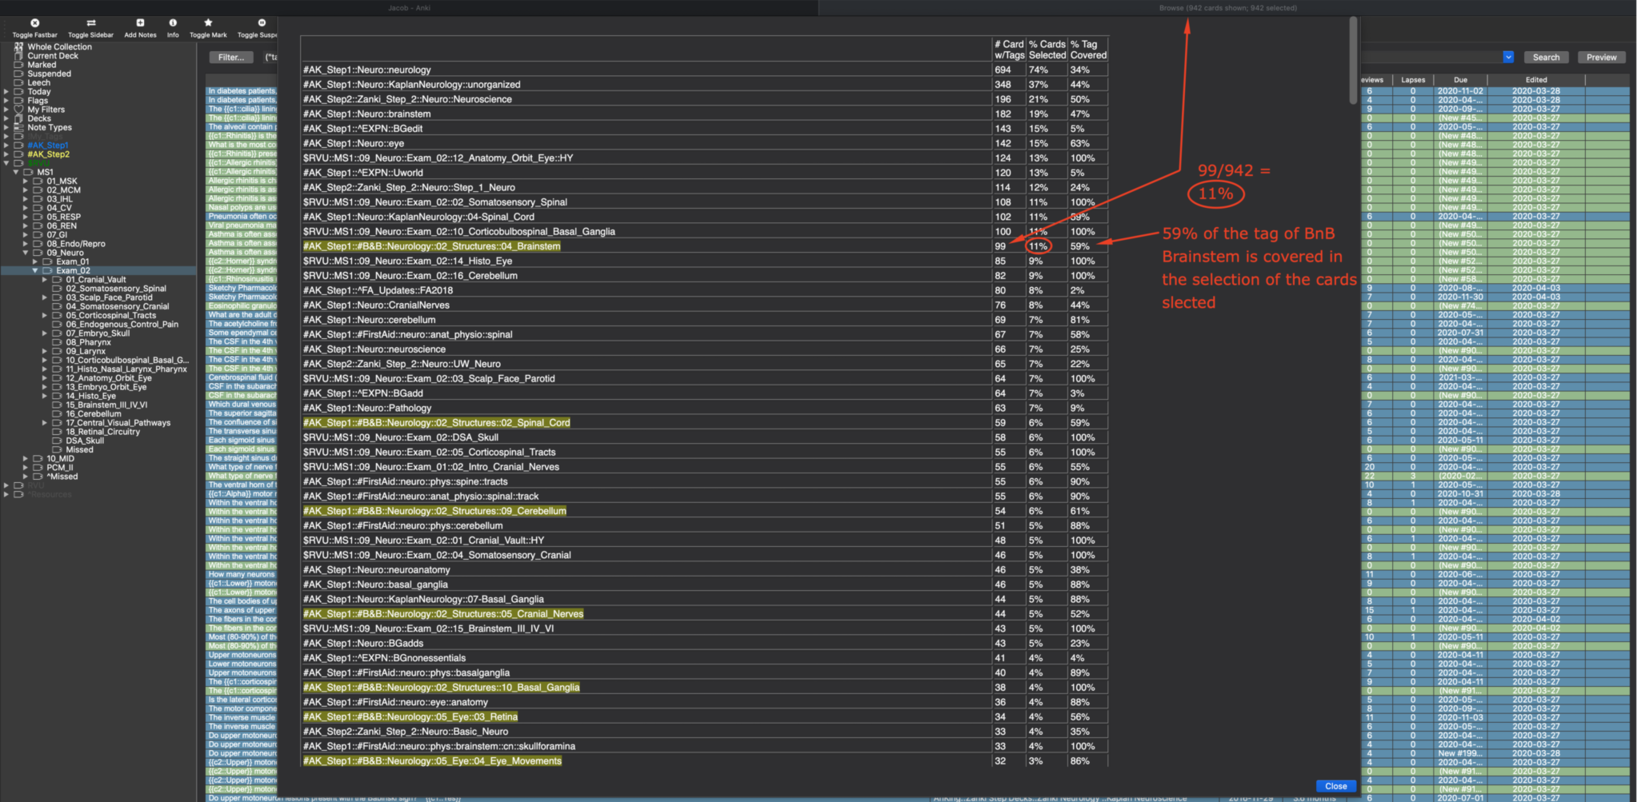Click the Search button in browser
Screen dimensions: 1637x802
(x=1546, y=57)
